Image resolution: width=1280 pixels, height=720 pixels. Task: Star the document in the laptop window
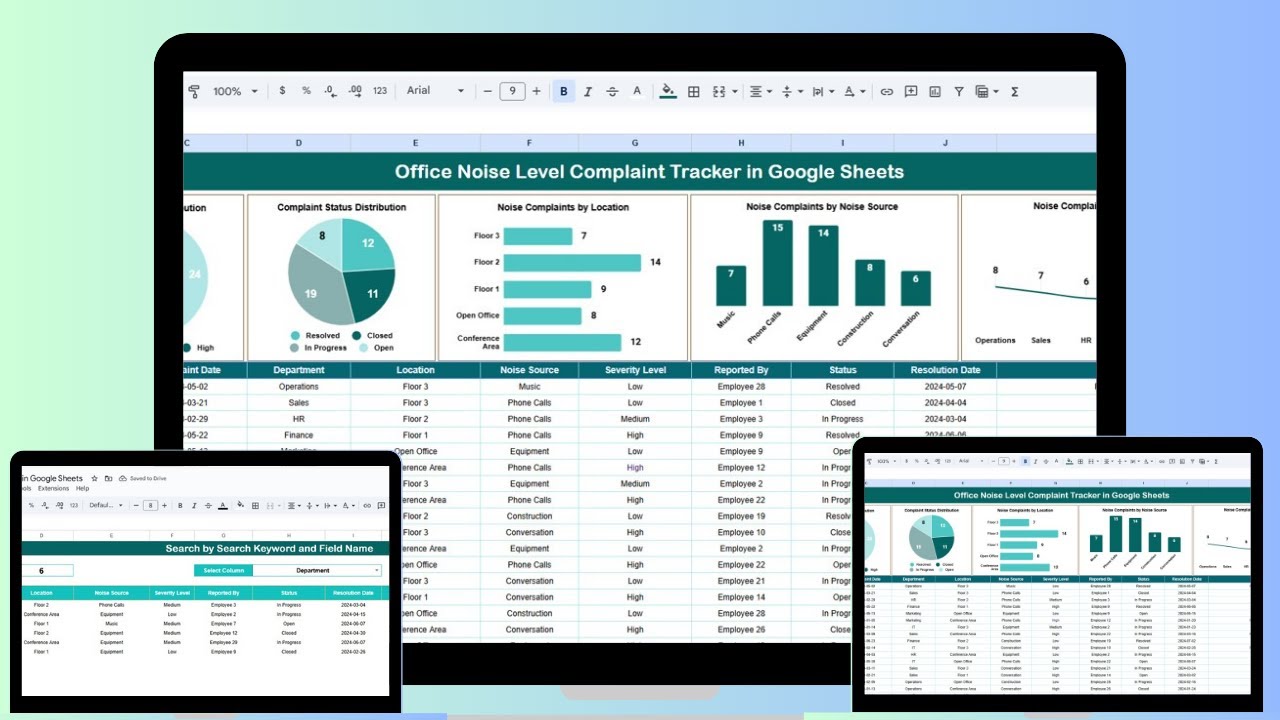pos(95,478)
